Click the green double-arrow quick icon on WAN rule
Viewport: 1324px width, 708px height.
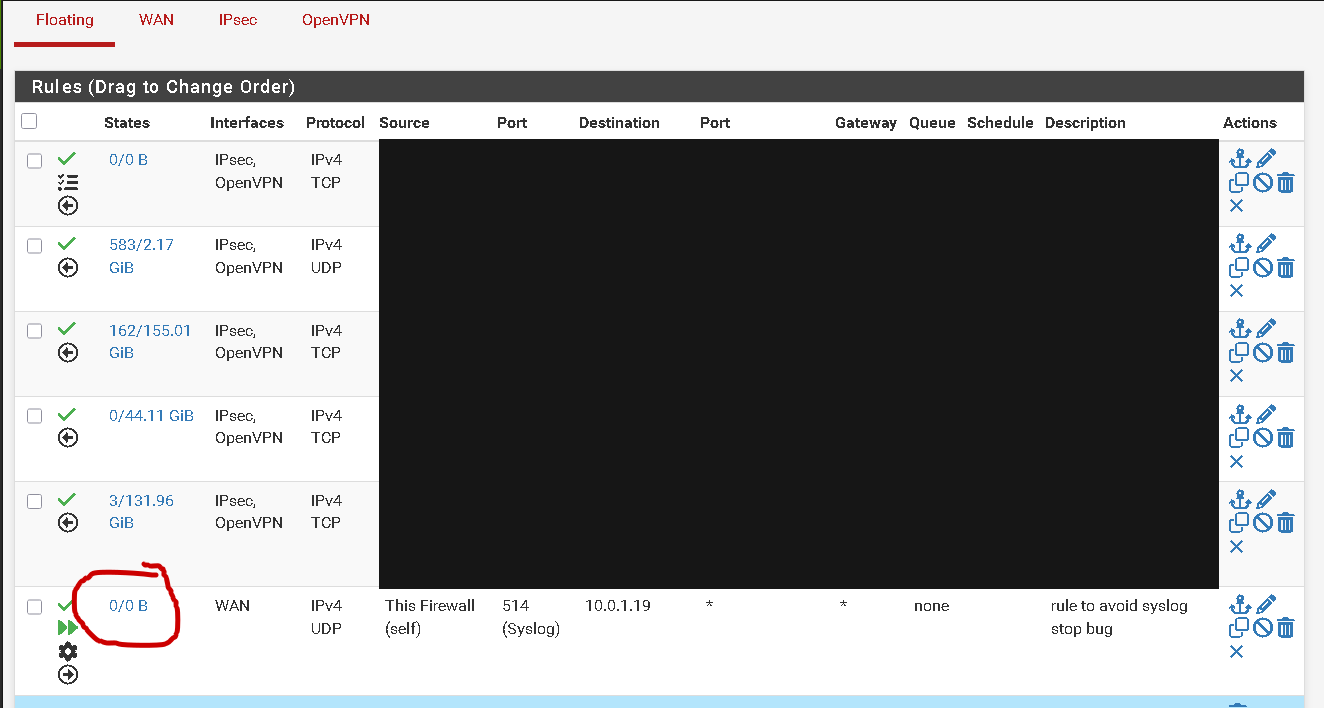(x=67, y=628)
